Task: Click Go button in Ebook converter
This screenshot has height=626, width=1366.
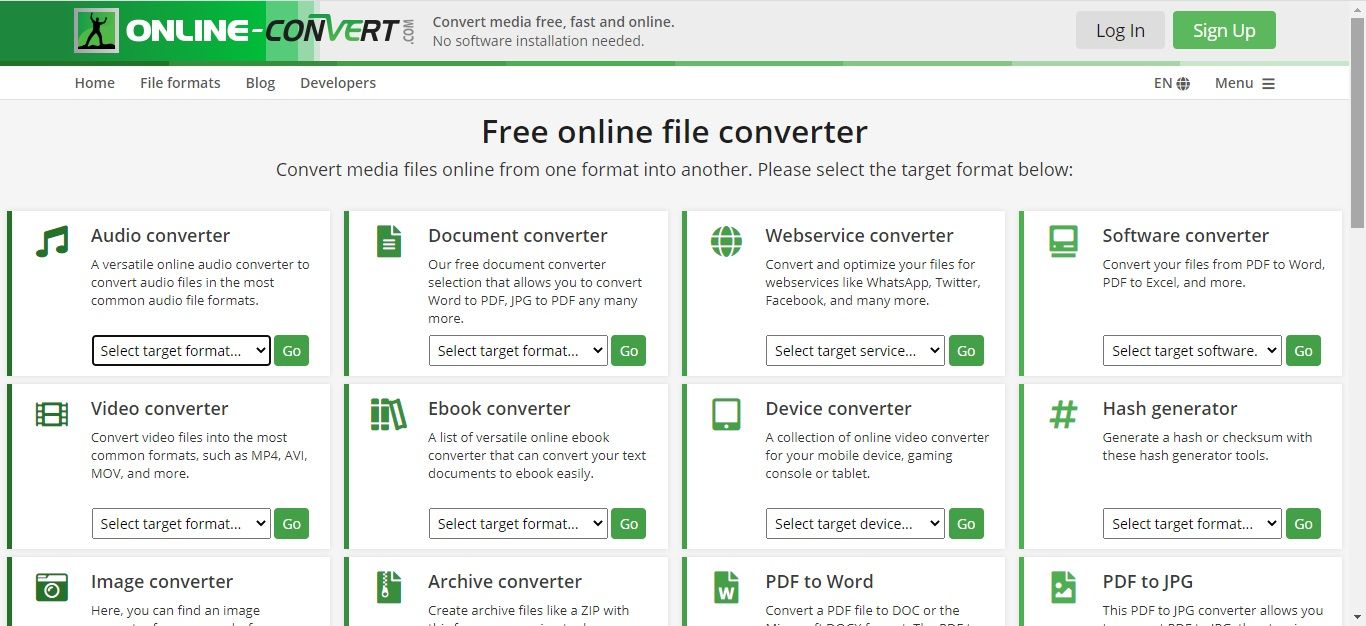Action: pyautogui.click(x=628, y=524)
